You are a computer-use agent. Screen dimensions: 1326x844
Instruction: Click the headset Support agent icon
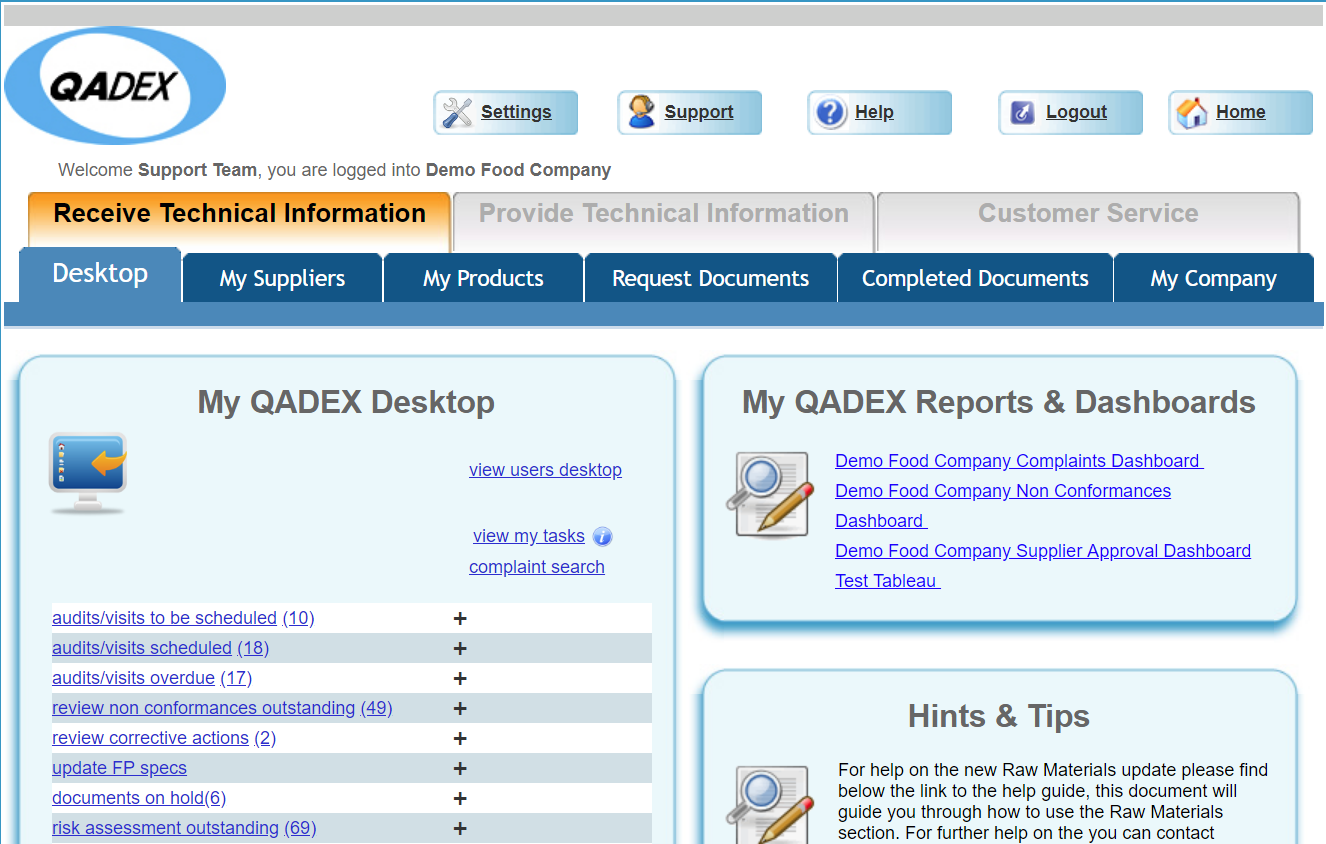point(641,113)
